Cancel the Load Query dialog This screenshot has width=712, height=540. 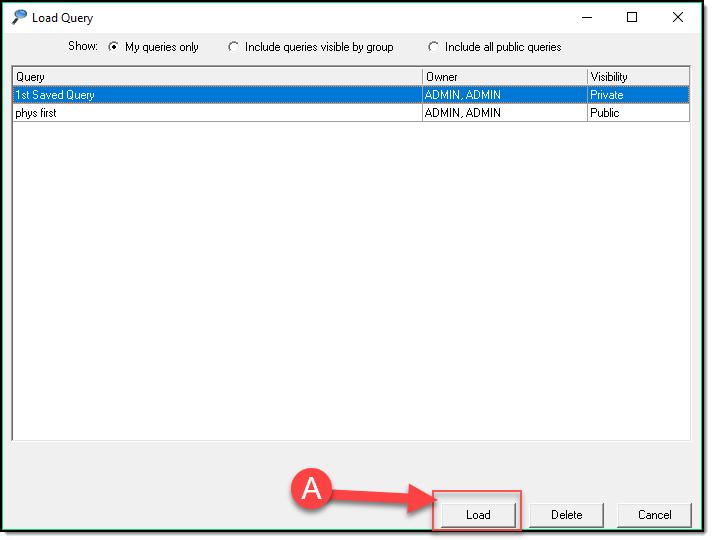click(x=654, y=515)
